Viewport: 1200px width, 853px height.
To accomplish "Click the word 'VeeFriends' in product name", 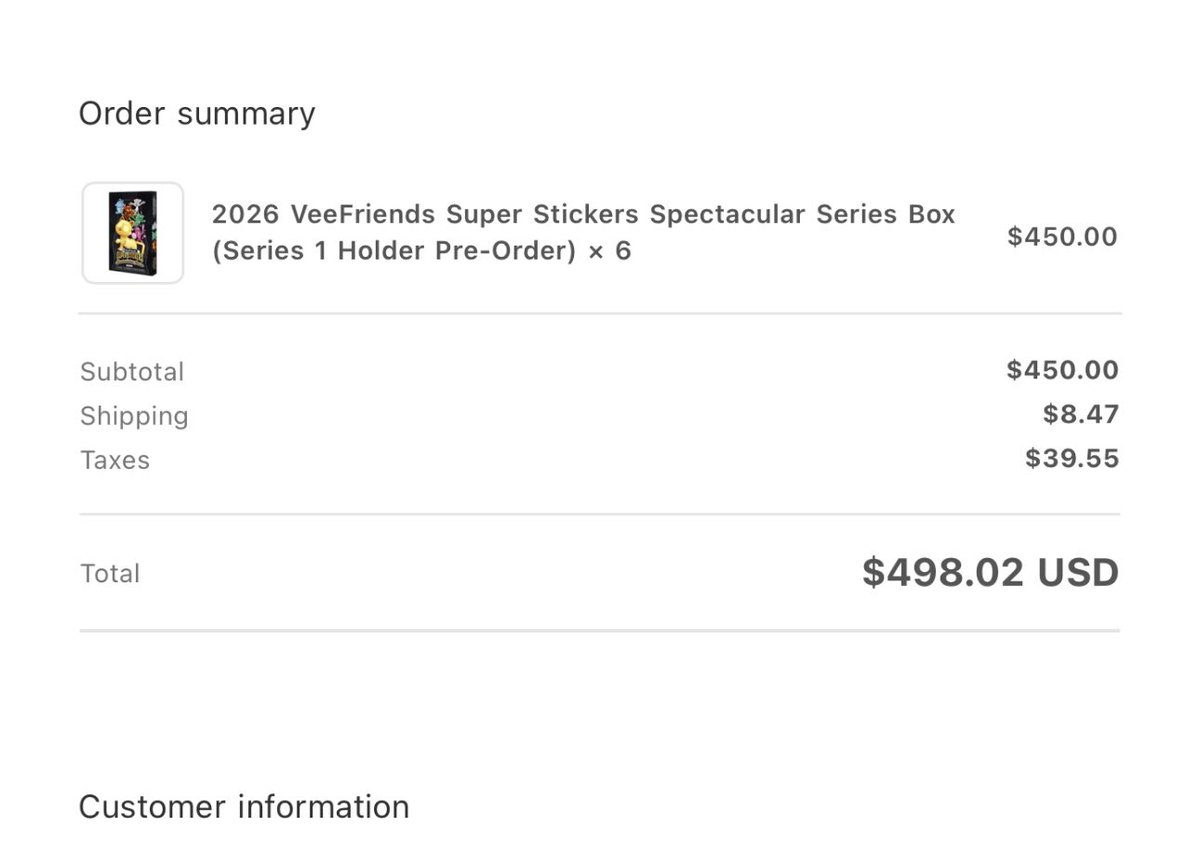I will 363,214.
